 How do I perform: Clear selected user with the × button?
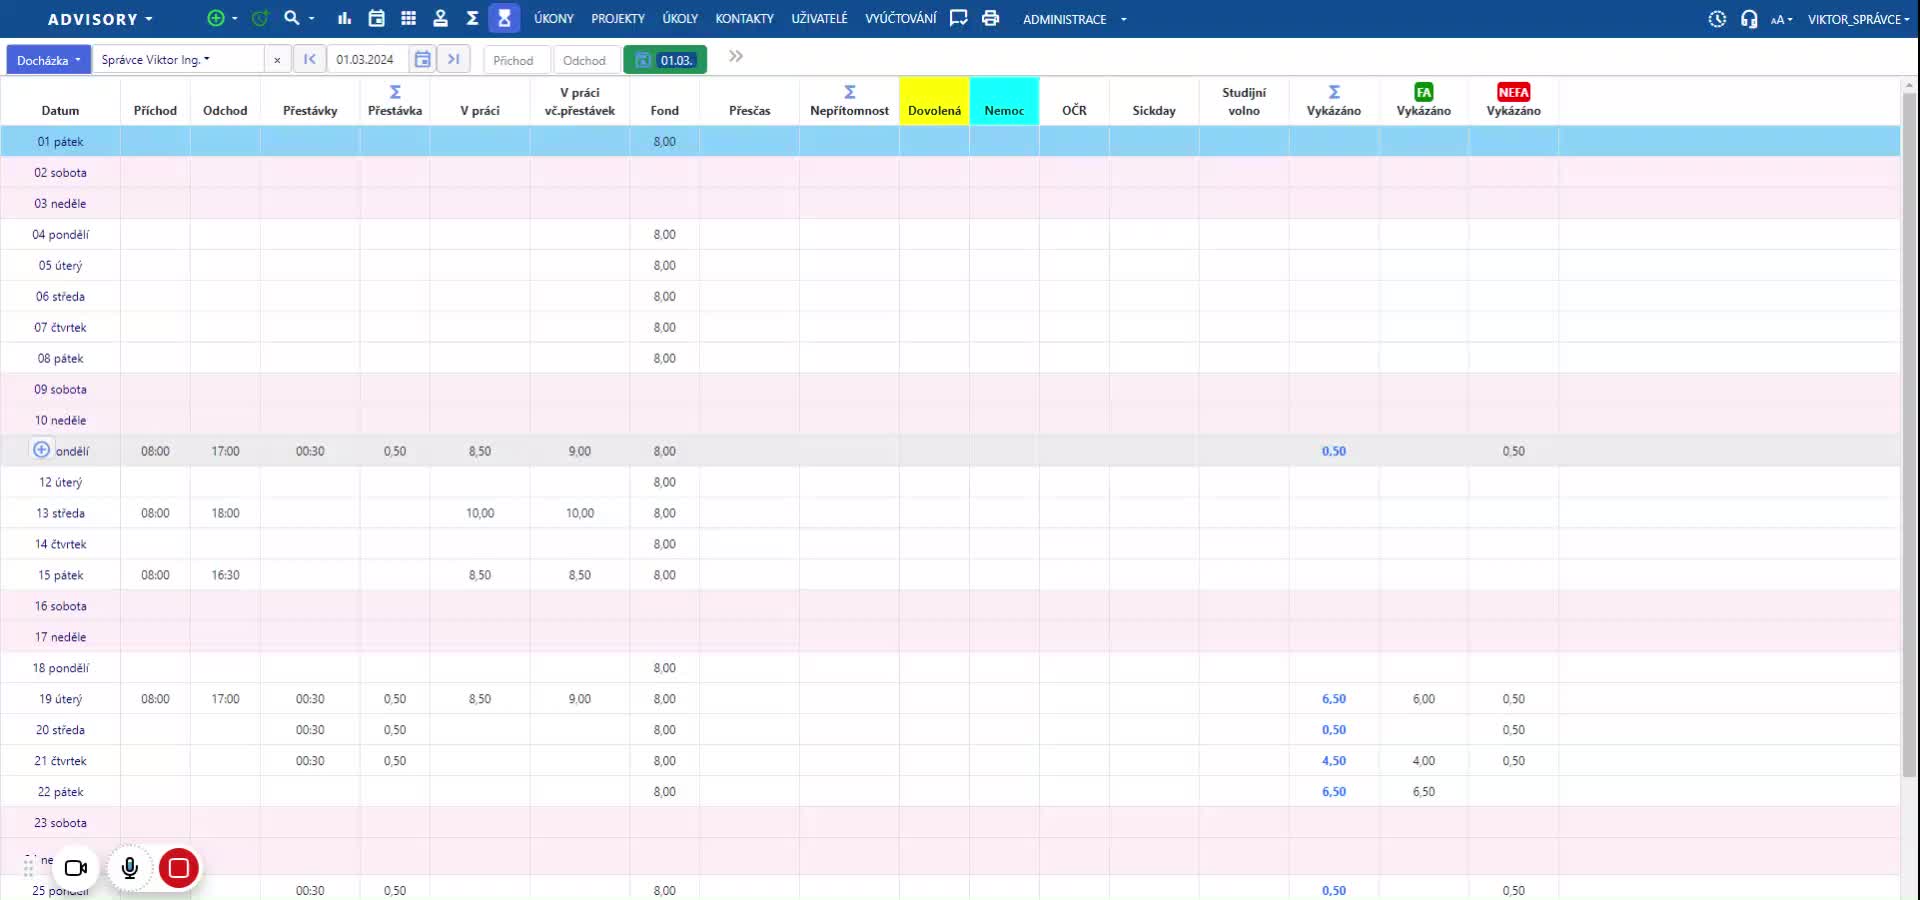point(277,60)
